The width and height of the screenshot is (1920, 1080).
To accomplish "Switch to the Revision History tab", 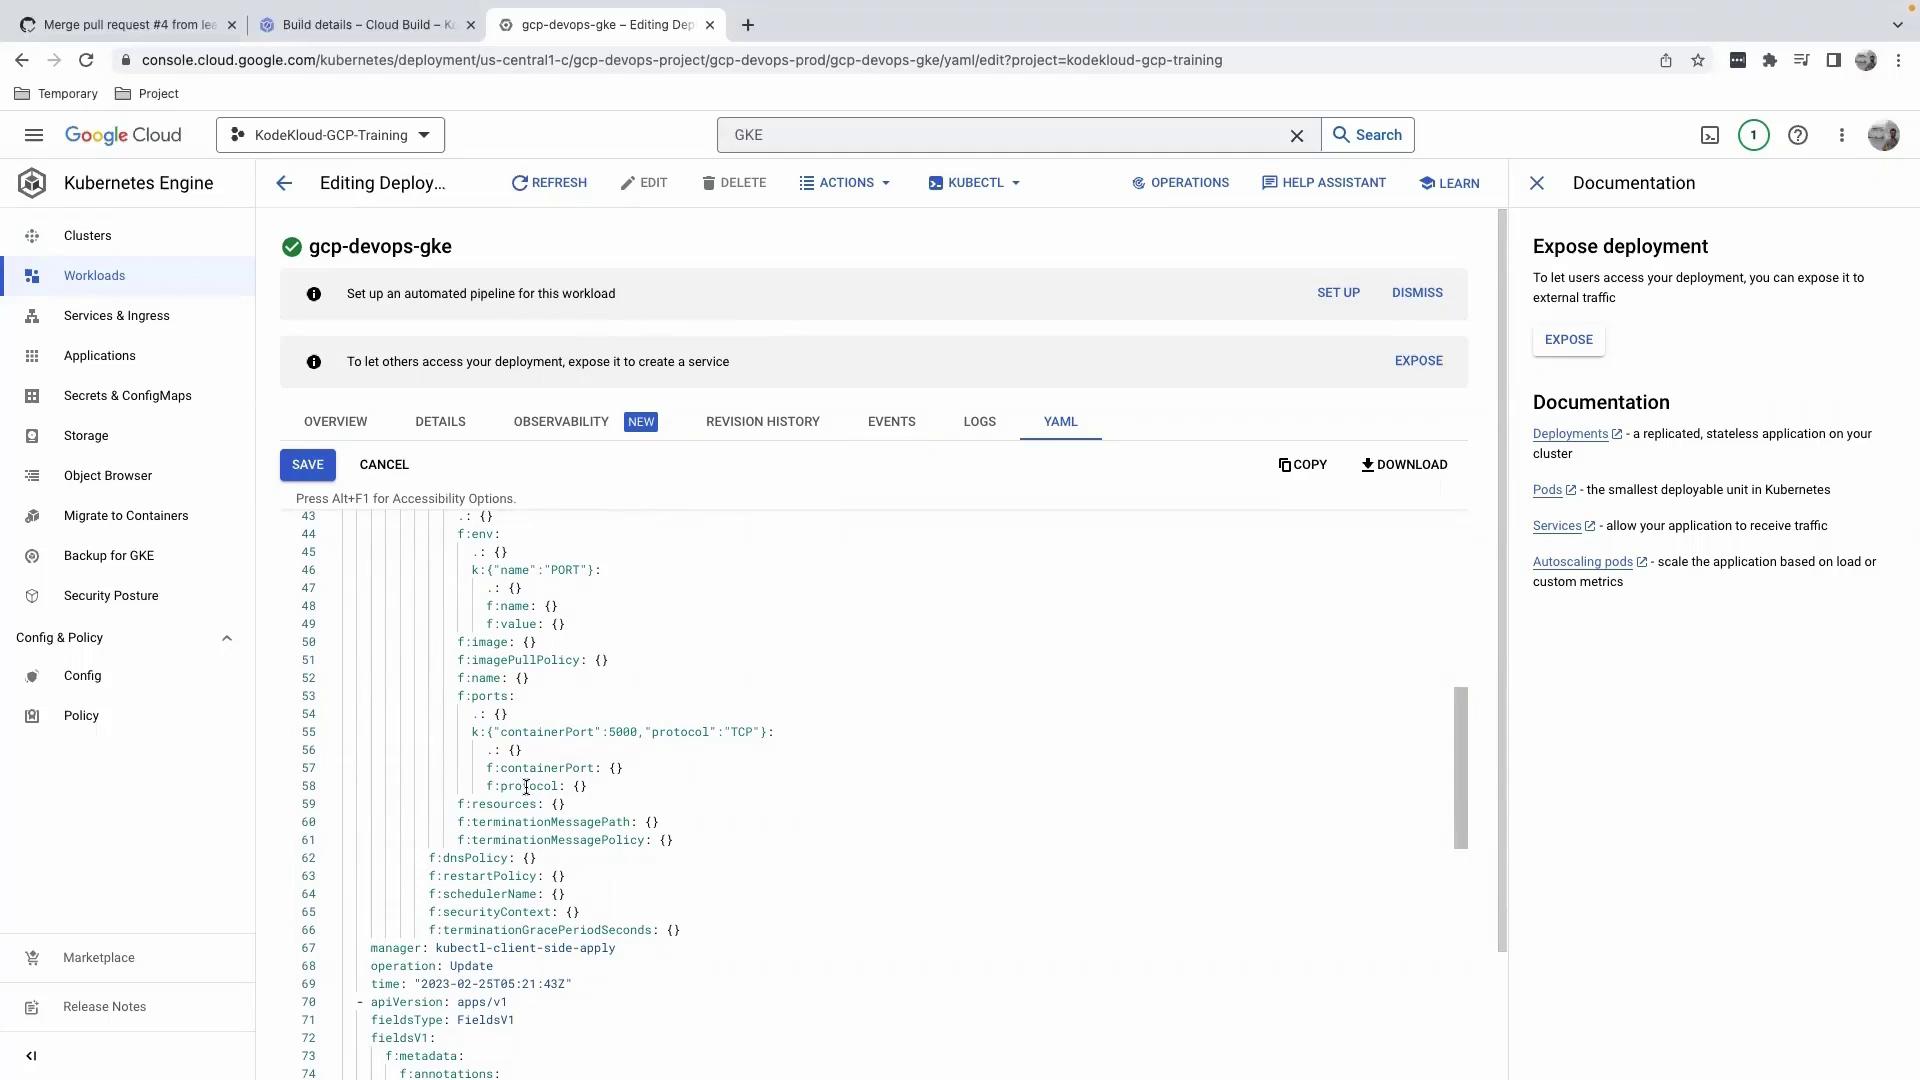I will coord(762,422).
